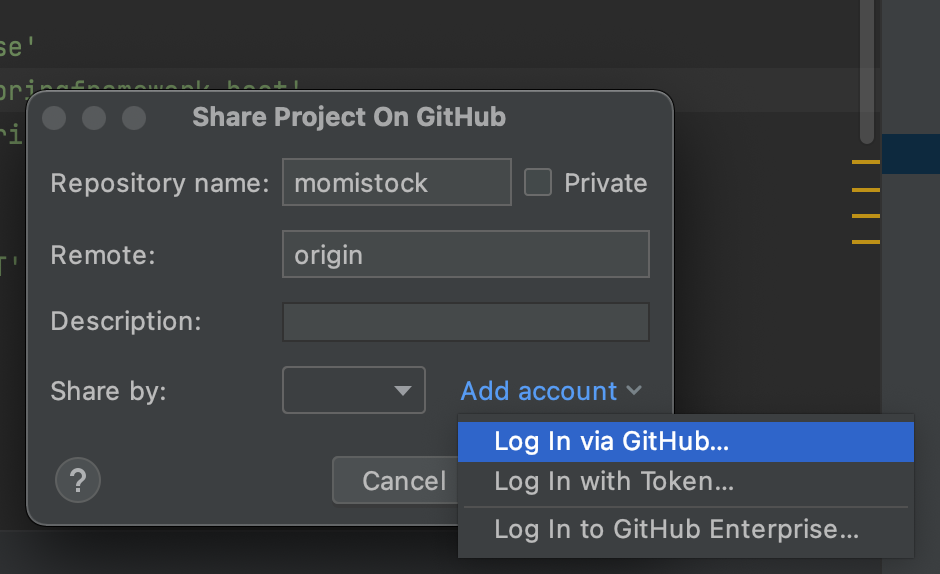Focus the Remote field containing origin

[x=466, y=254]
